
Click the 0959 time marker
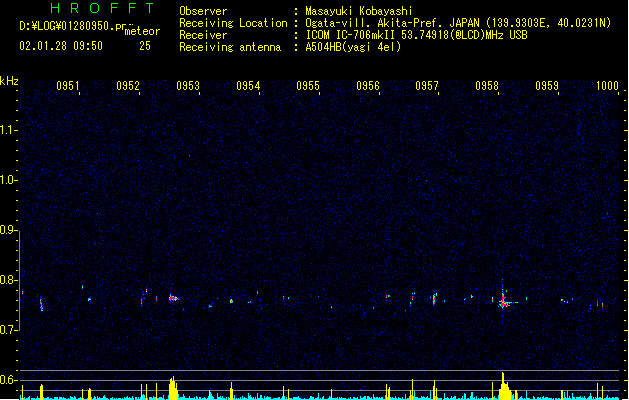pyautogui.click(x=547, y=86)
